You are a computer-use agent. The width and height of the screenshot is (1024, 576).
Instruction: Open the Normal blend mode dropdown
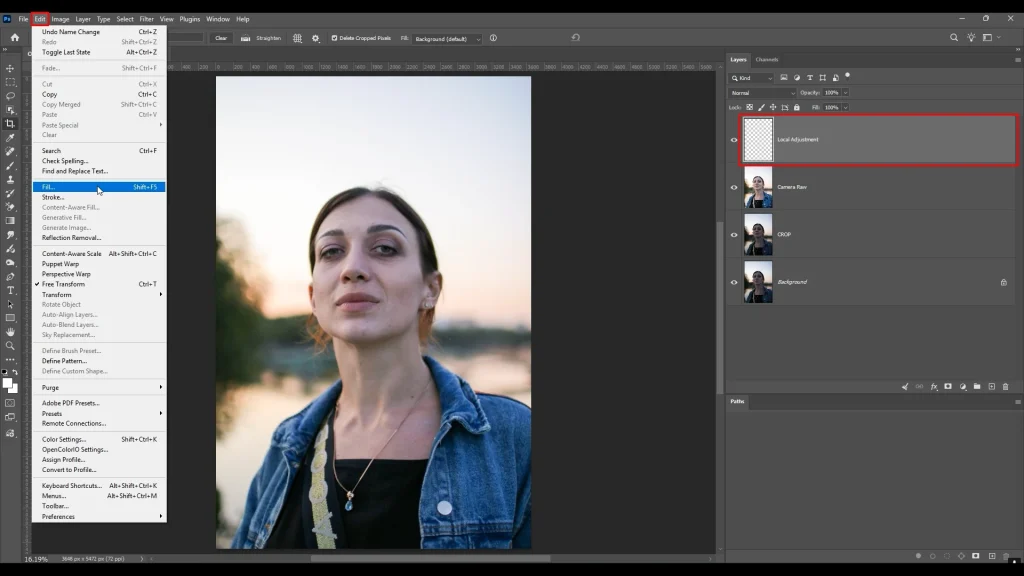coord(762,93)
